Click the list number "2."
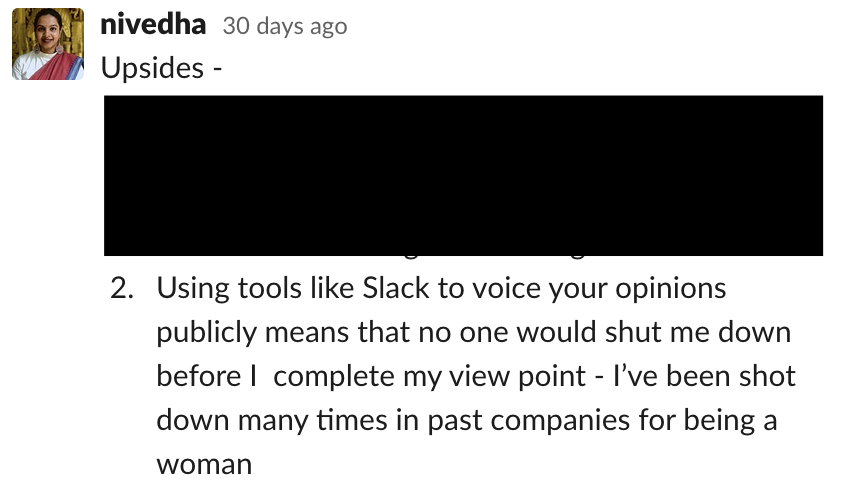The height and width of the screenshot is (486, 848). click(x=123, y=289)
